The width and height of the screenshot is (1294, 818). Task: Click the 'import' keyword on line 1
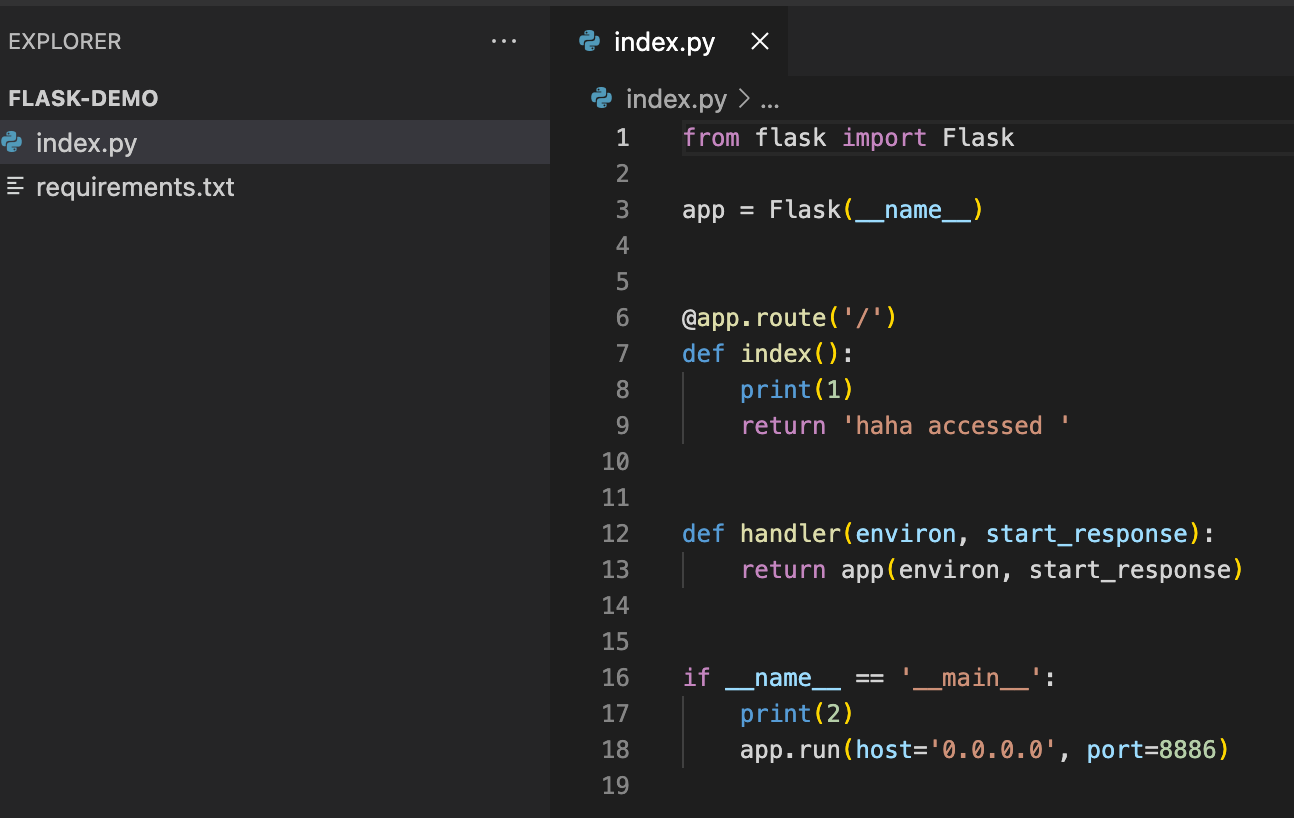[884, 137]
